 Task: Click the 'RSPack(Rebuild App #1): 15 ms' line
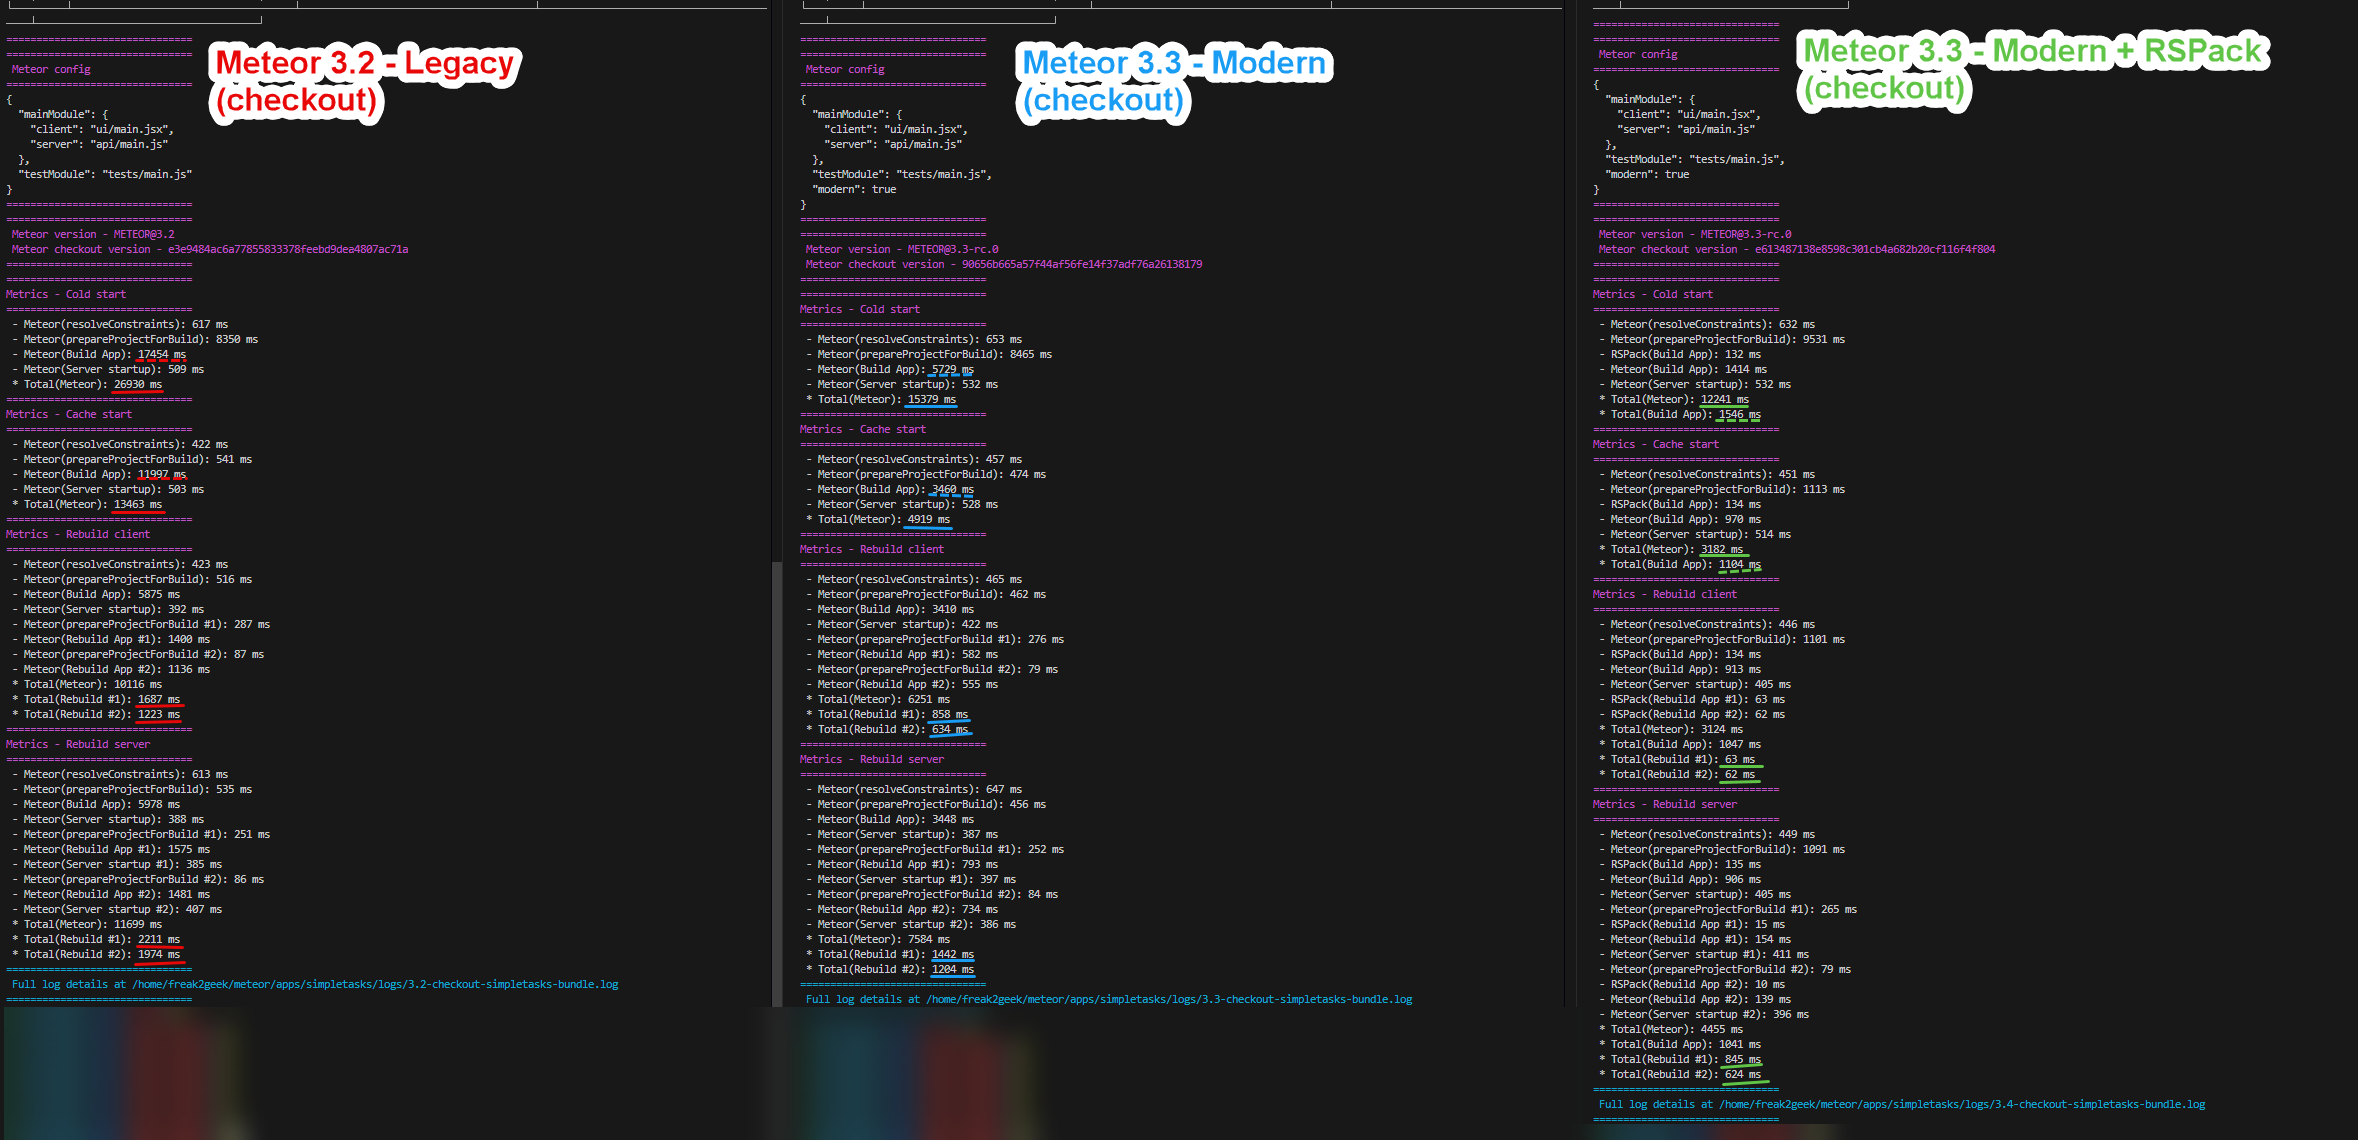[x=1692, y=924]
